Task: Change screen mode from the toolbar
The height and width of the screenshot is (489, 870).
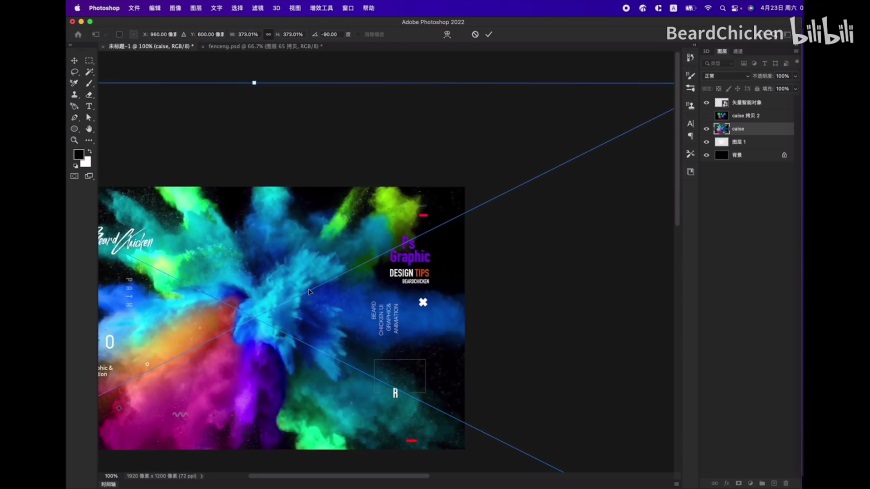Action: pos(89,176)
